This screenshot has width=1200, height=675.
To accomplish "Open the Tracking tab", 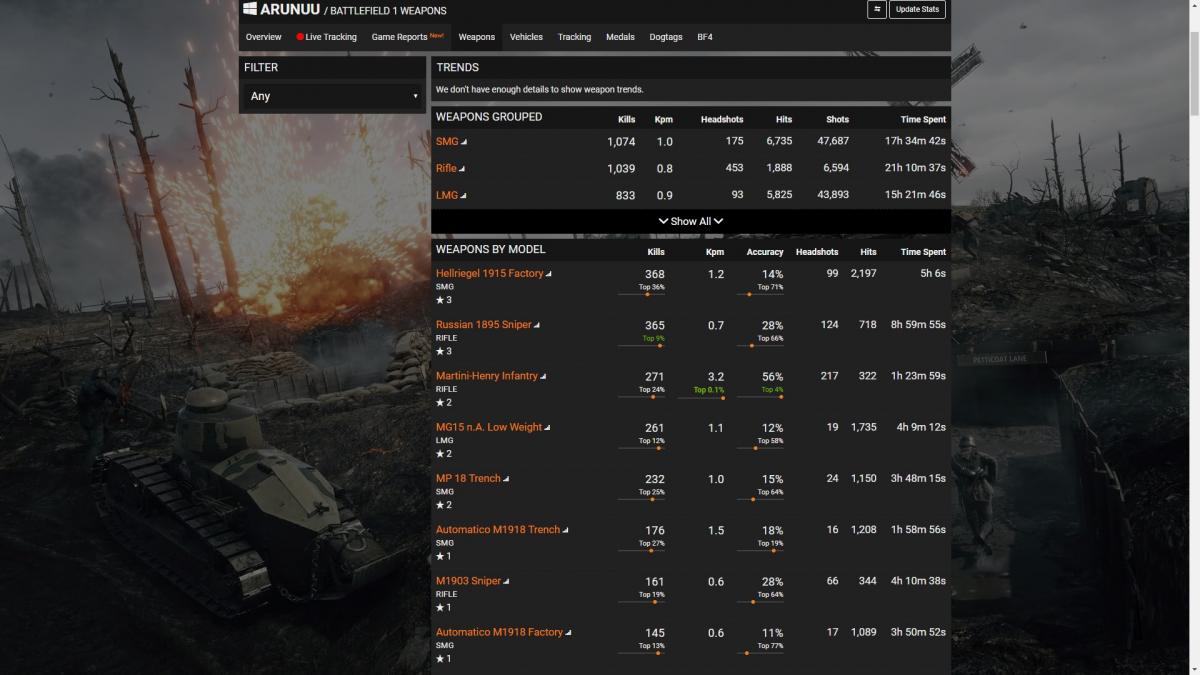I will pos(574,37).
